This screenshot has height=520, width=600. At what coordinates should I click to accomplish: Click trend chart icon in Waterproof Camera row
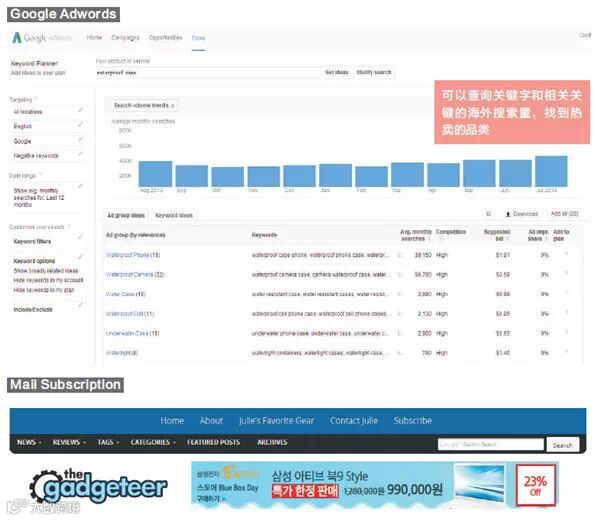point(400,274)
